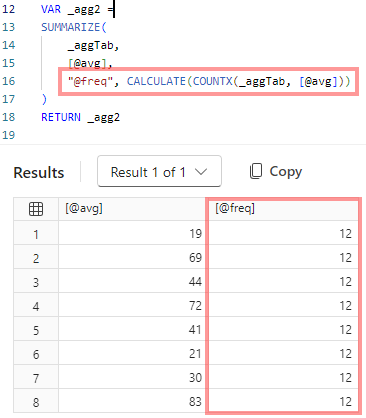Click the CALCULATE function on line 16
Viewport: 366px width, 418px height.
tap(156, 81)
